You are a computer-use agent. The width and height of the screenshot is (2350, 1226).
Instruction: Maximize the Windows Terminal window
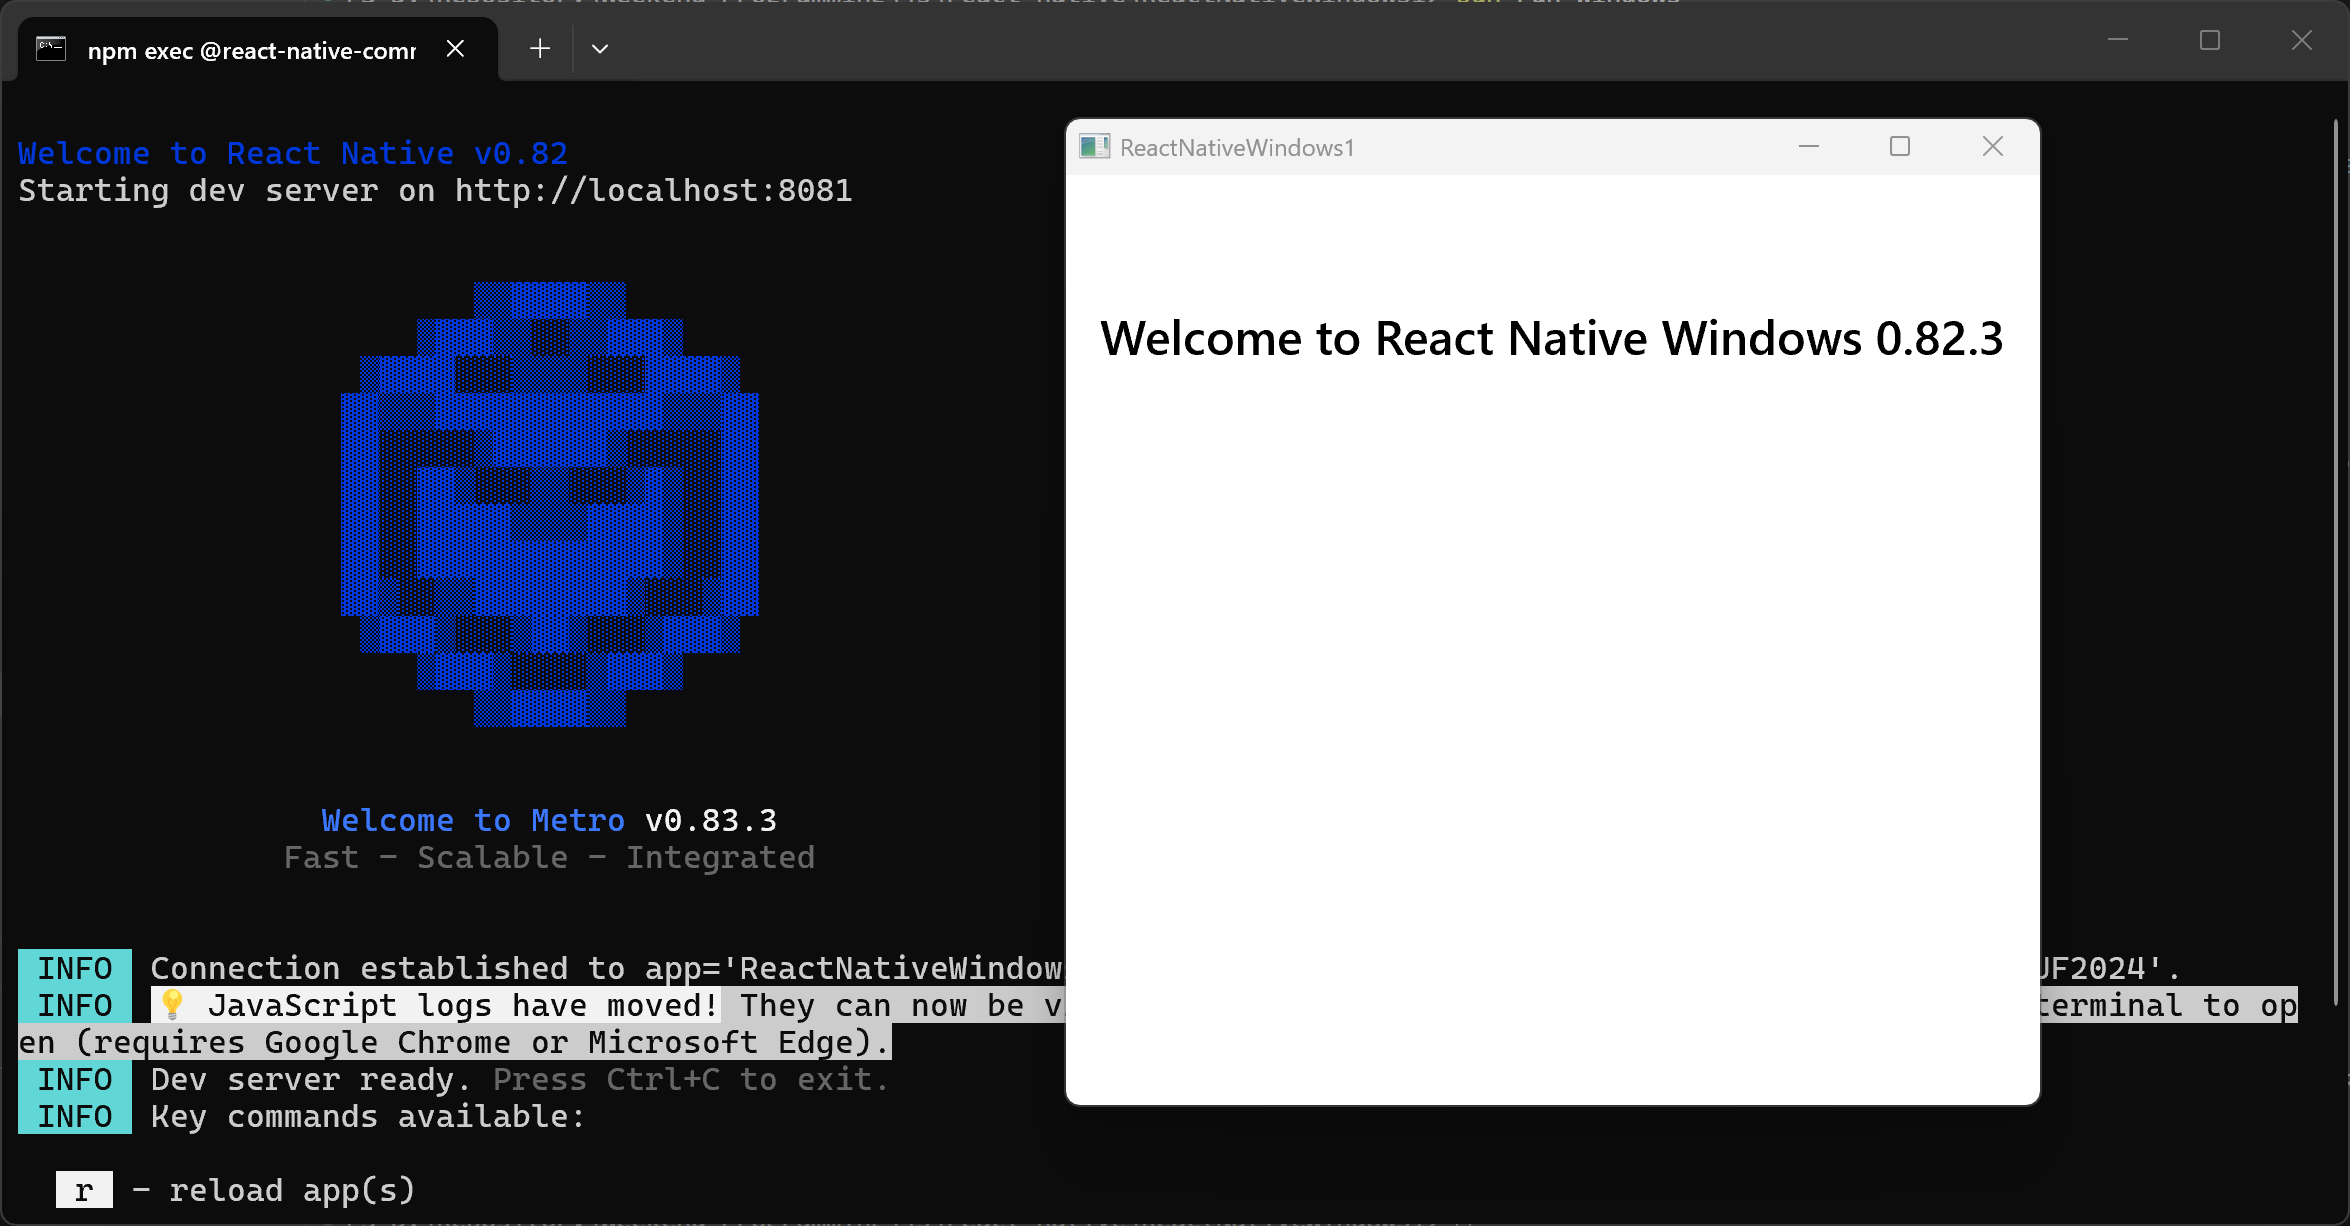pyautogui.click(x=2210, y=40)
